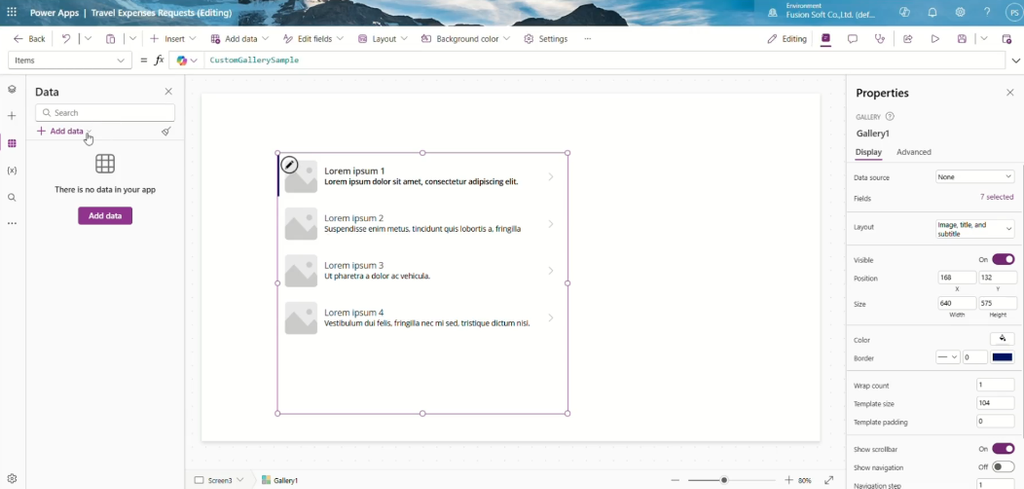This screenshot has width=1024, height=489.
Task: Open header Settings gear
Action: (961, 12)
